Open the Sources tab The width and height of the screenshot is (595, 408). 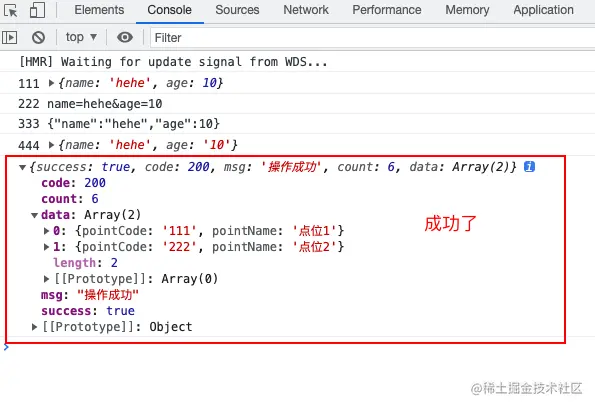(237, 10)
